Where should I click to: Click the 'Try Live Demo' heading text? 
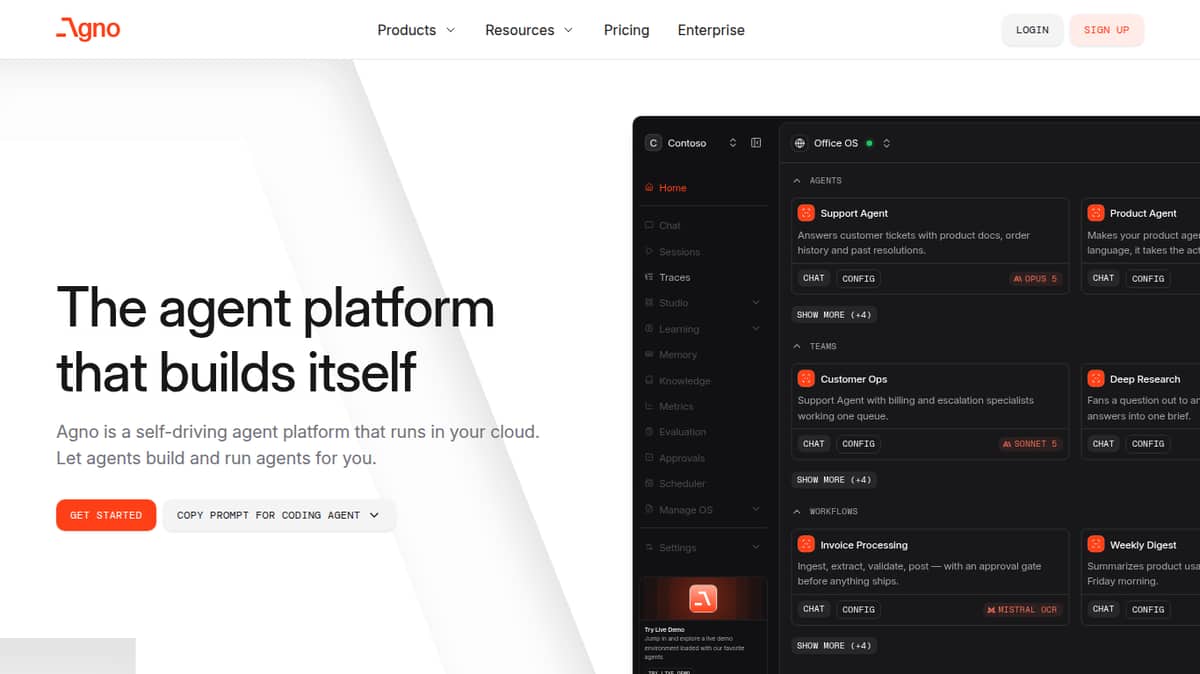(664, 630)
